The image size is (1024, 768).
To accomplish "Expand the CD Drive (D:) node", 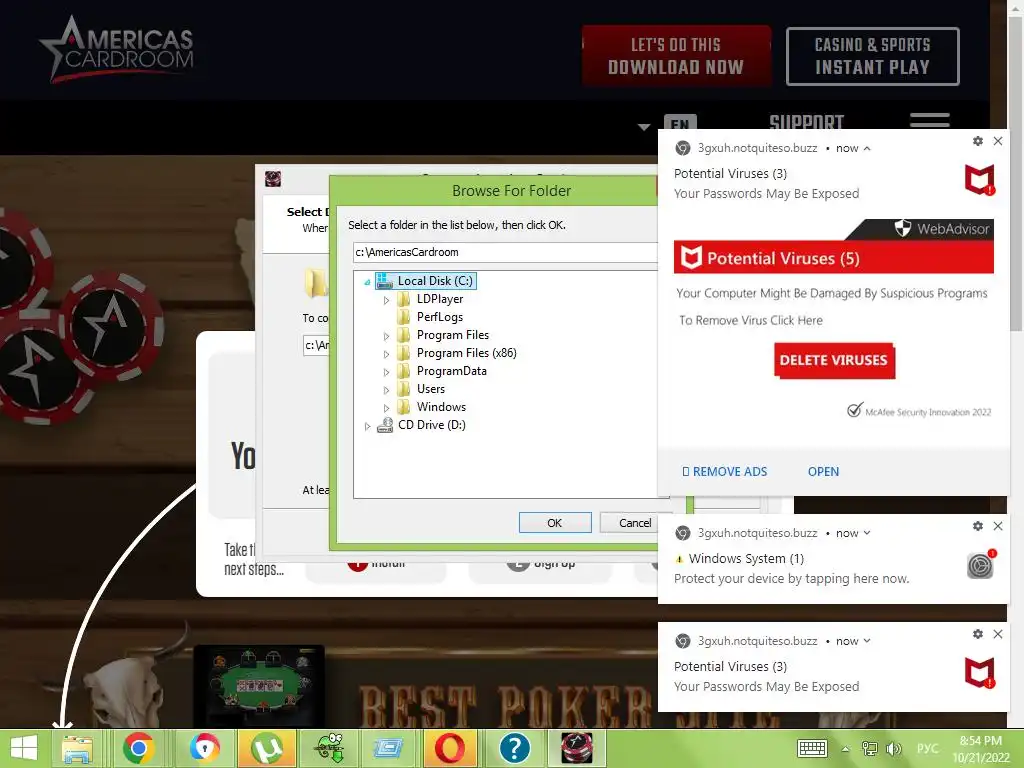I will [x=367, y=426].
